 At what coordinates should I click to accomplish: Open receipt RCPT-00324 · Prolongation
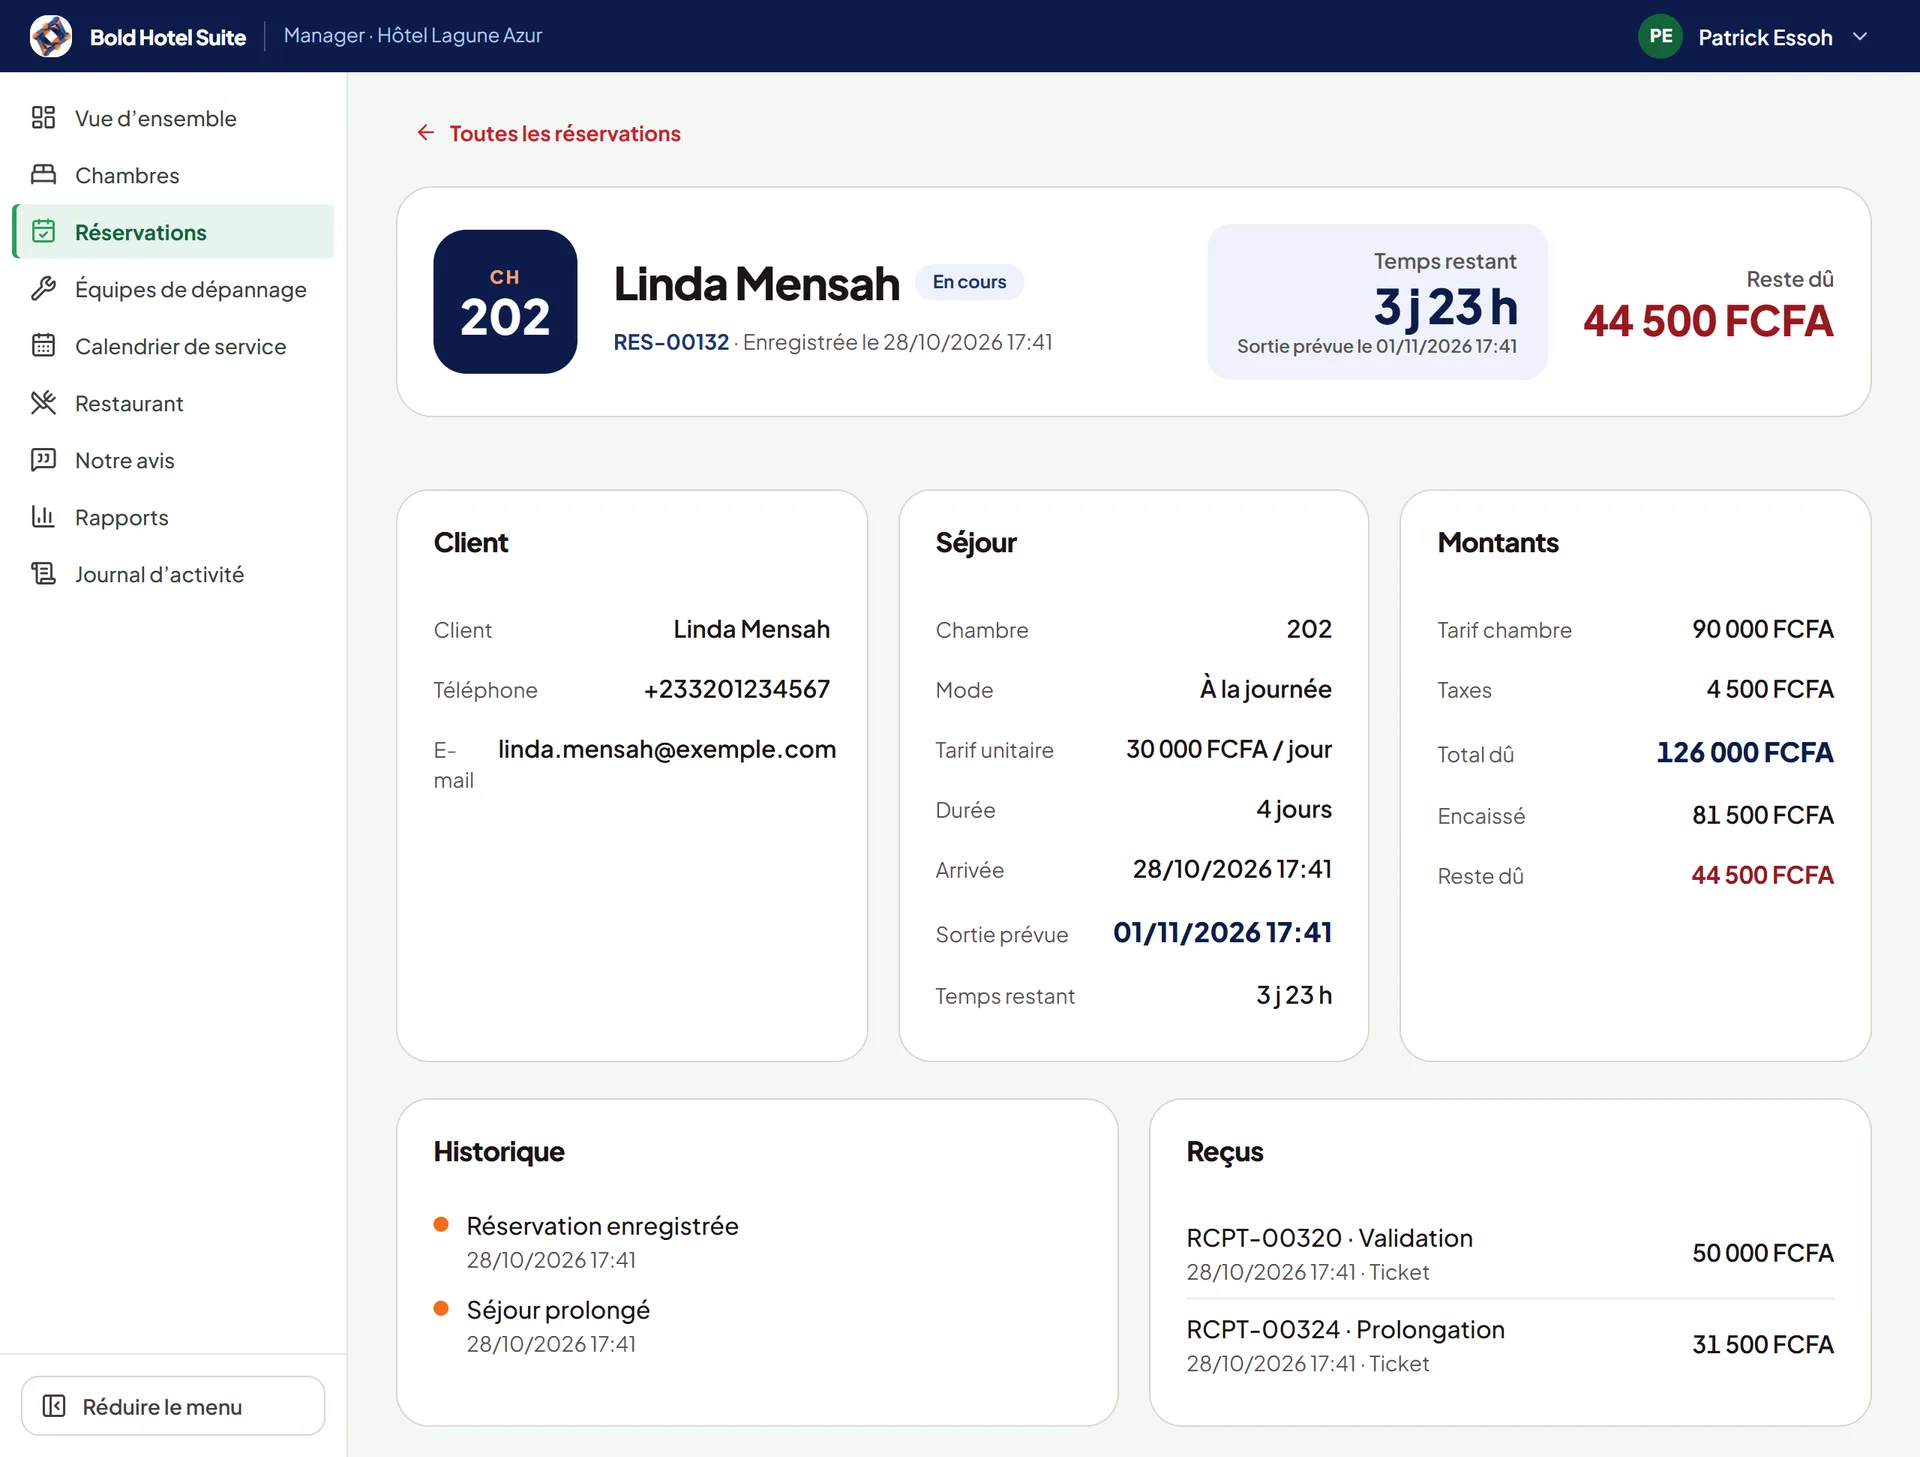pos(1510,1345)
